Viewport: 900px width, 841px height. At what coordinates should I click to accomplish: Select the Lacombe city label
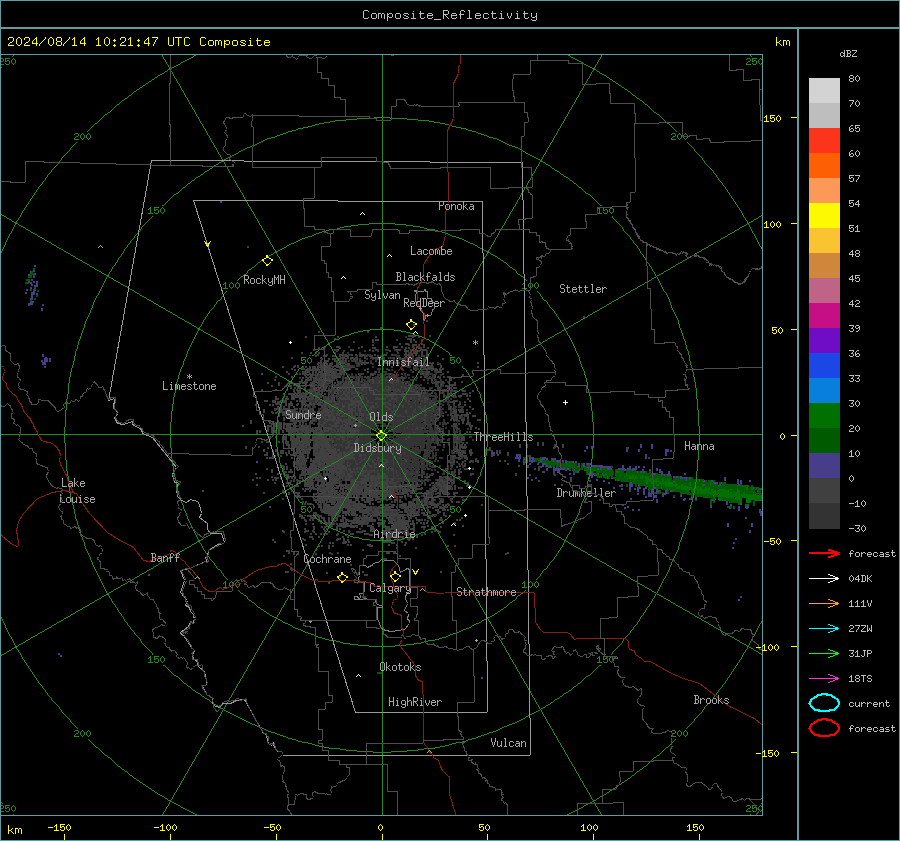431,251
